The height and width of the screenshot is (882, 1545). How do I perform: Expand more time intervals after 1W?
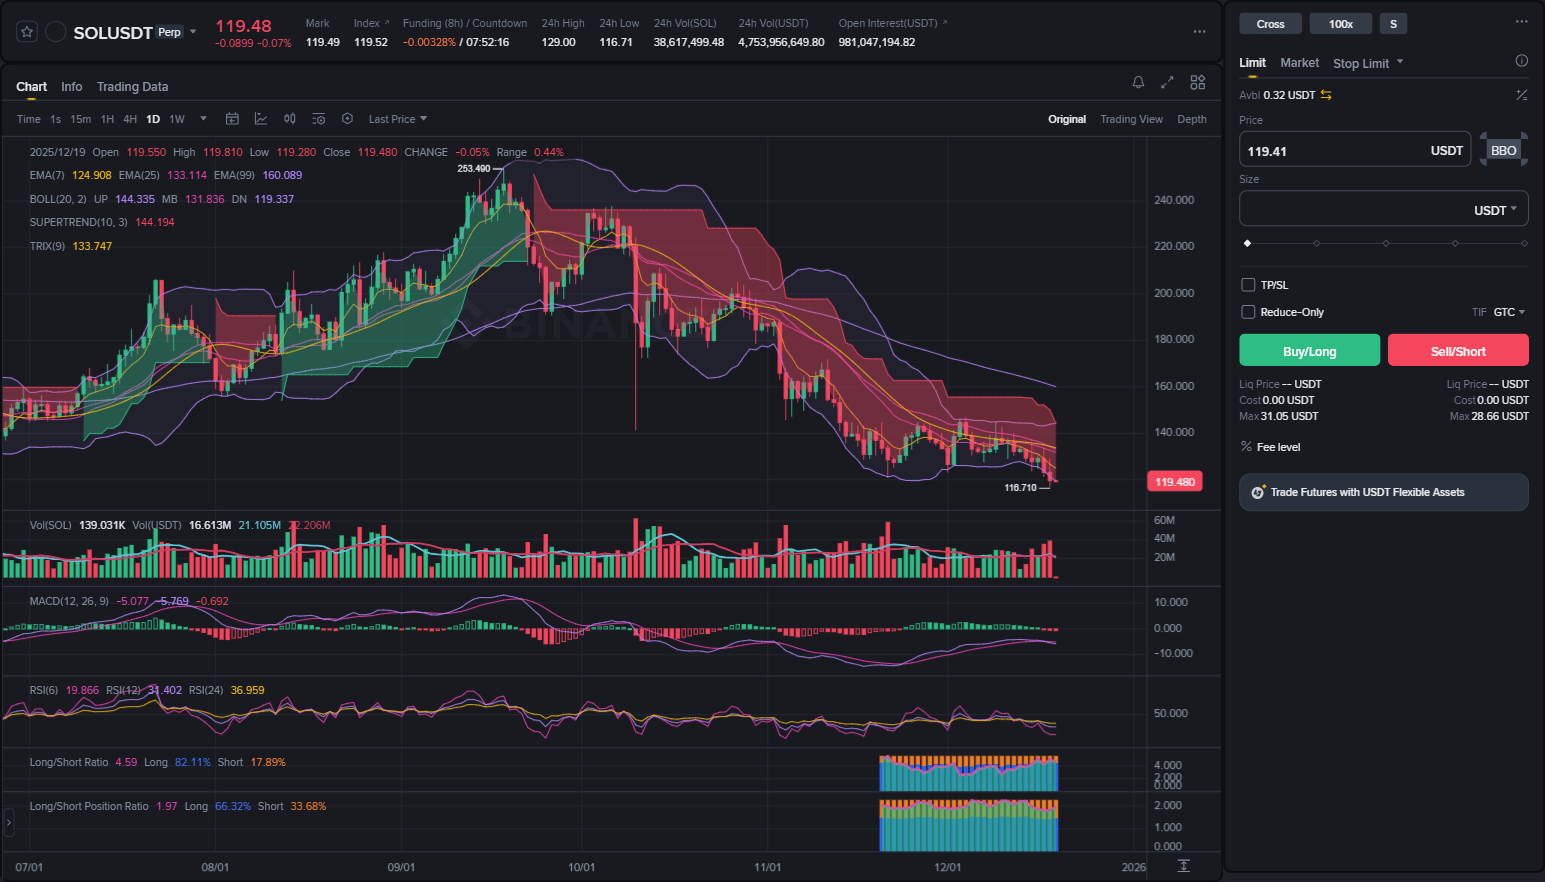[x=203, y=119]
